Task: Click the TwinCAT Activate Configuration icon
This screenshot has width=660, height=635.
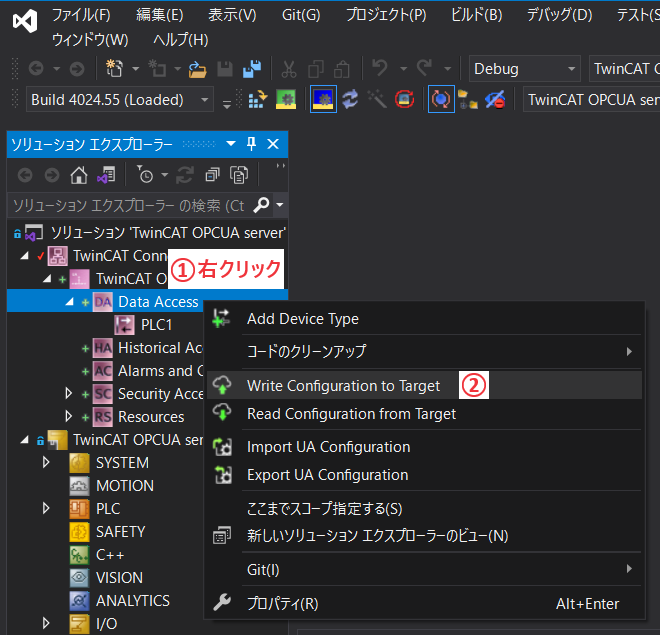Action: 258,100
